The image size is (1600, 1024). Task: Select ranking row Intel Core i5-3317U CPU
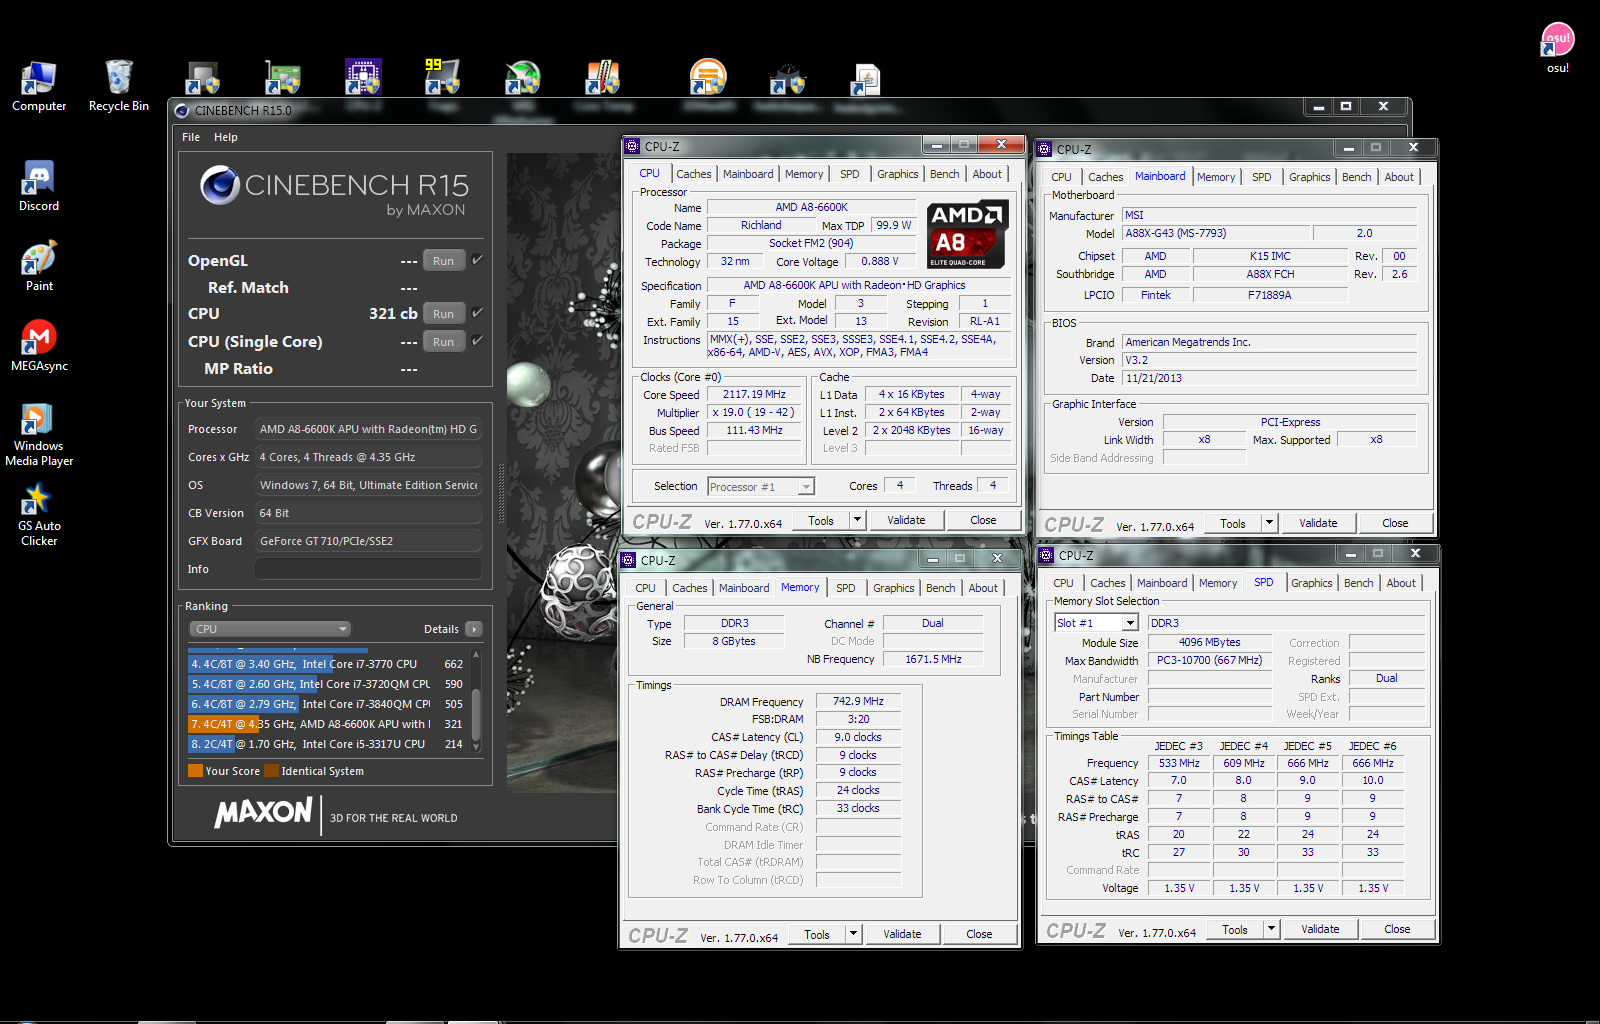(x=328, y=744)
